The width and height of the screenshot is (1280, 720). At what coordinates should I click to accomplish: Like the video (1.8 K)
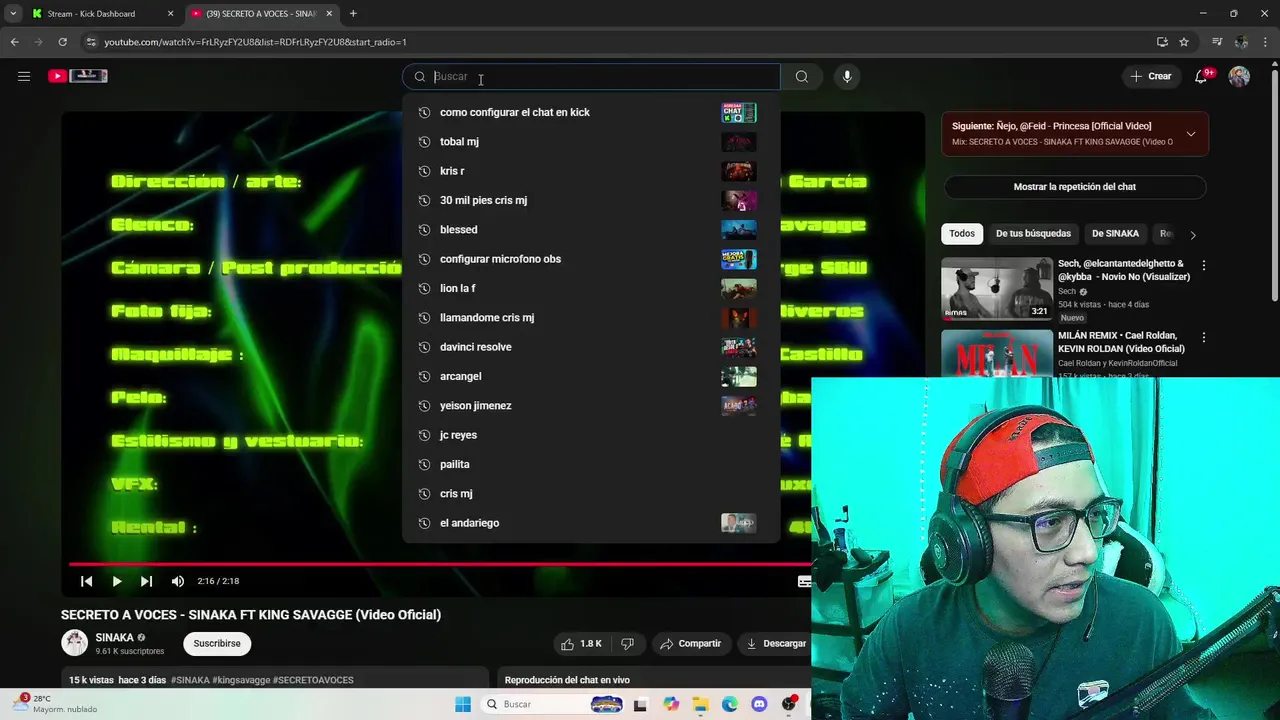pos(581,644)
